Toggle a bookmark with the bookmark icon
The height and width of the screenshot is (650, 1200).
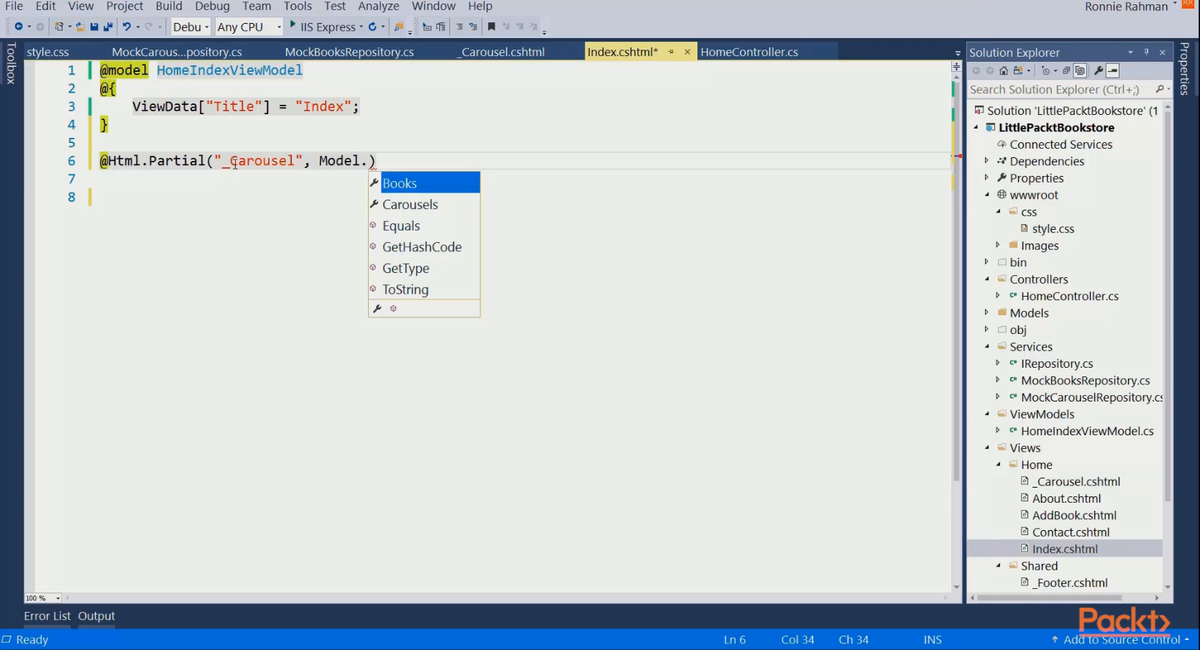point(491,27)
